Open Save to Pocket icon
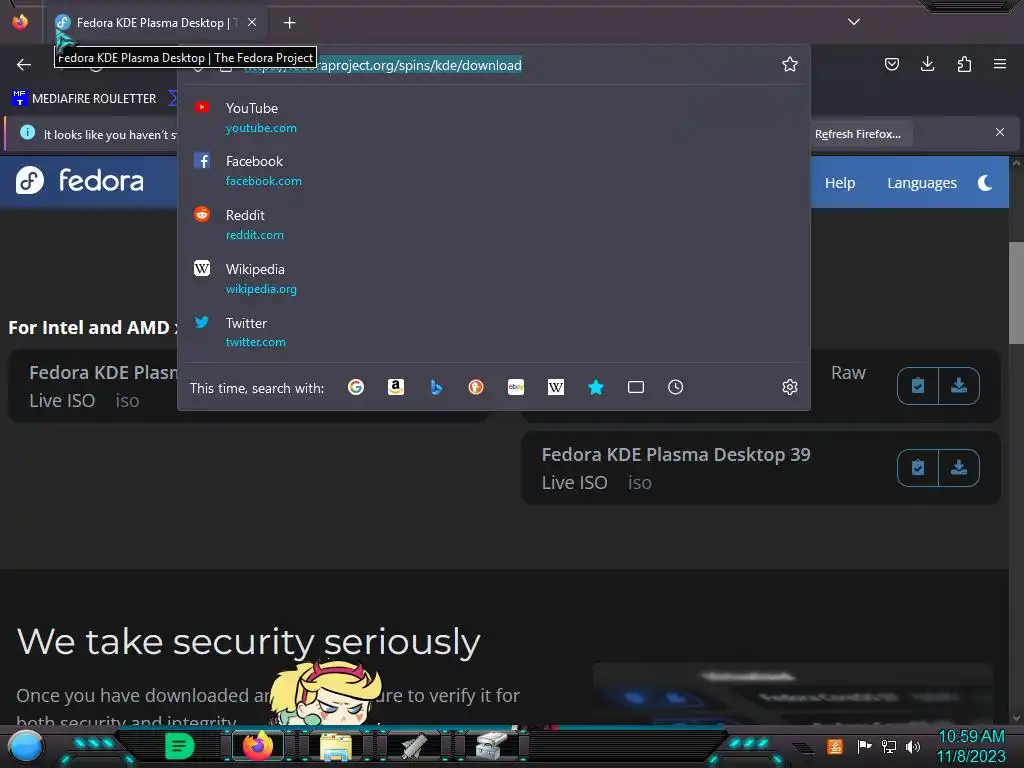1024x768 pixels. click(891, 64)
